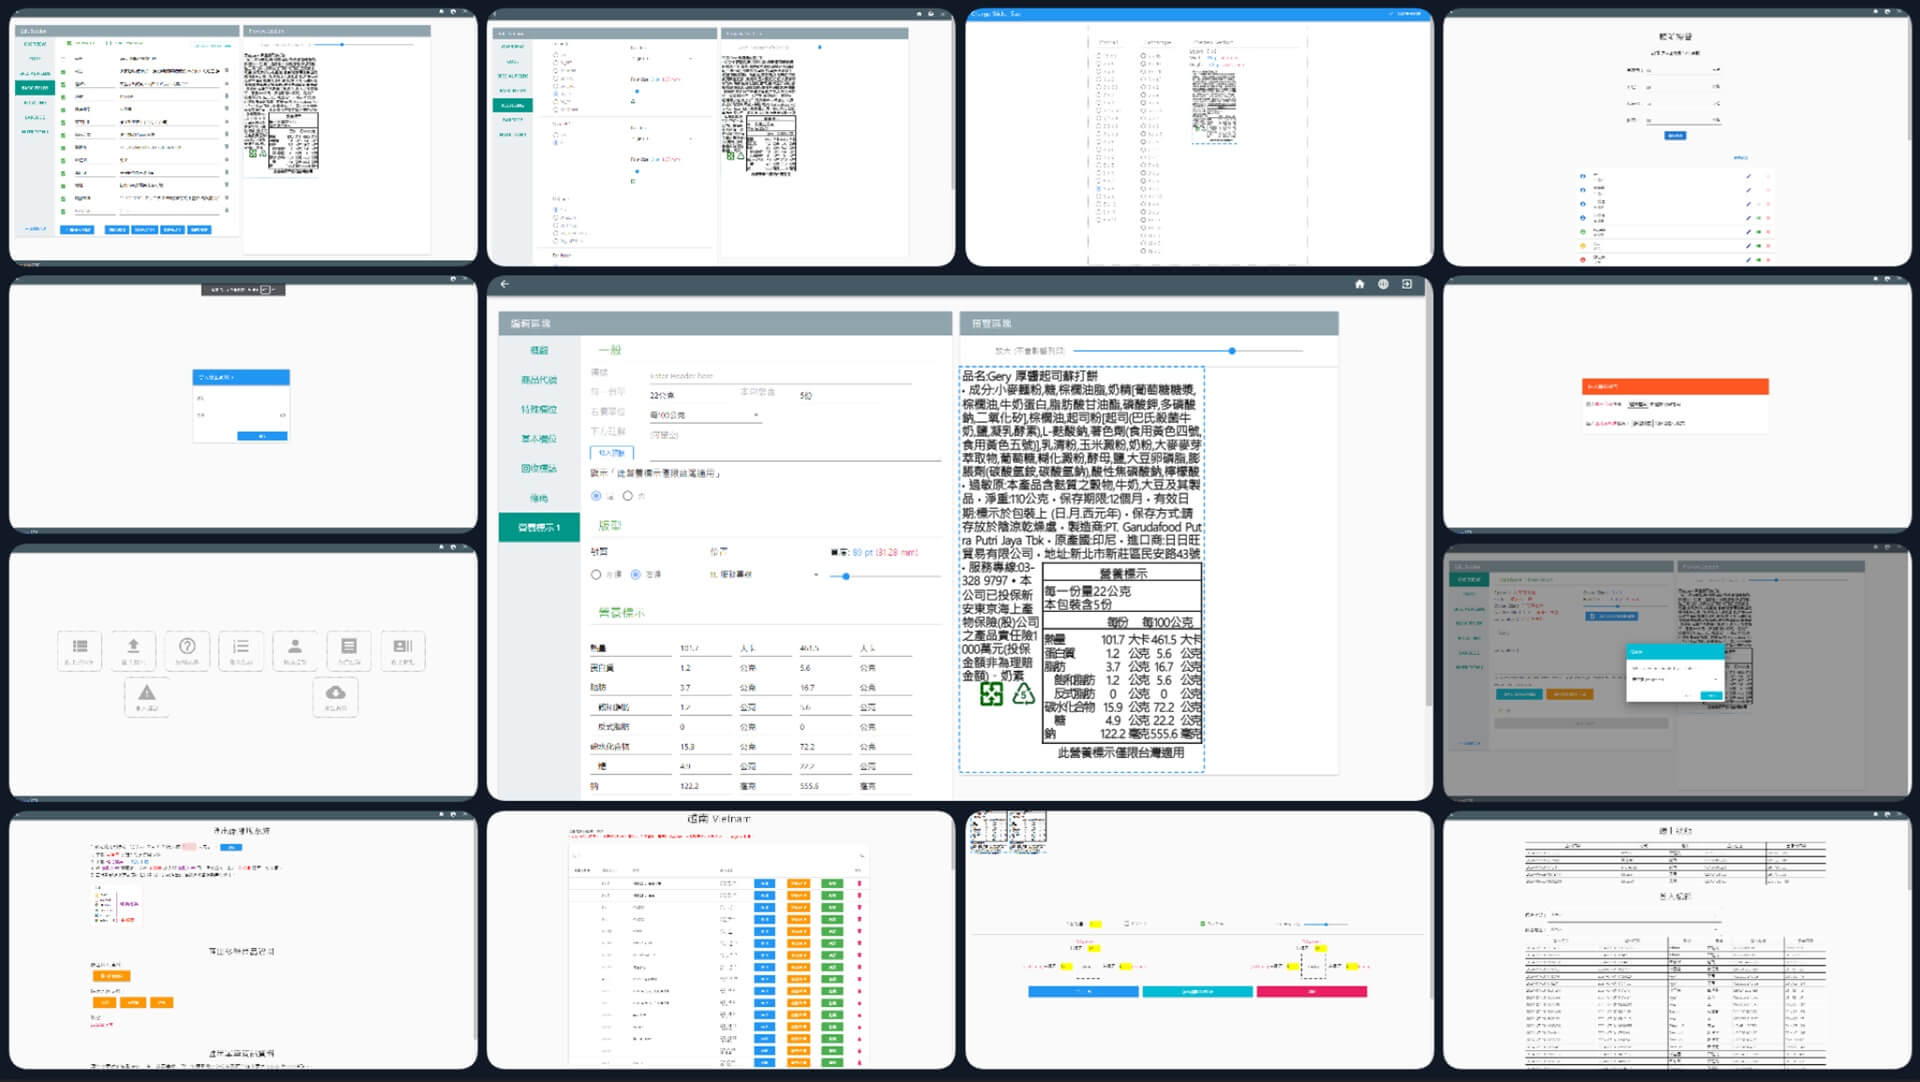
Task: Expand the font dropdown in 版型 section
Action: coord(765,575)
